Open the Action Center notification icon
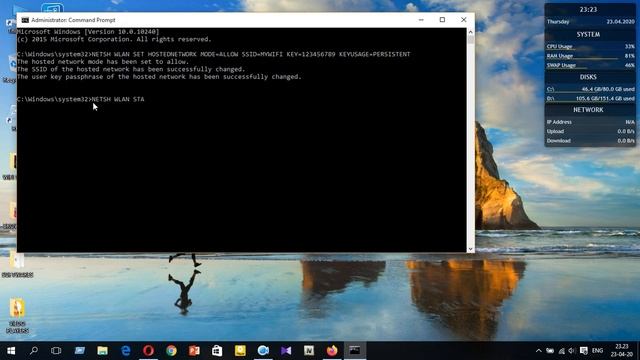Viewport: 640px width, 360px height. [x=584, y=351]
